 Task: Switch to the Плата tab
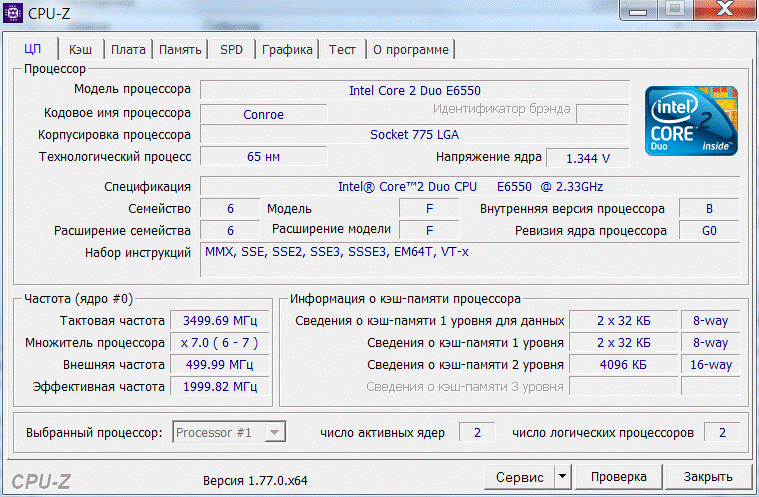coord(128,49)
